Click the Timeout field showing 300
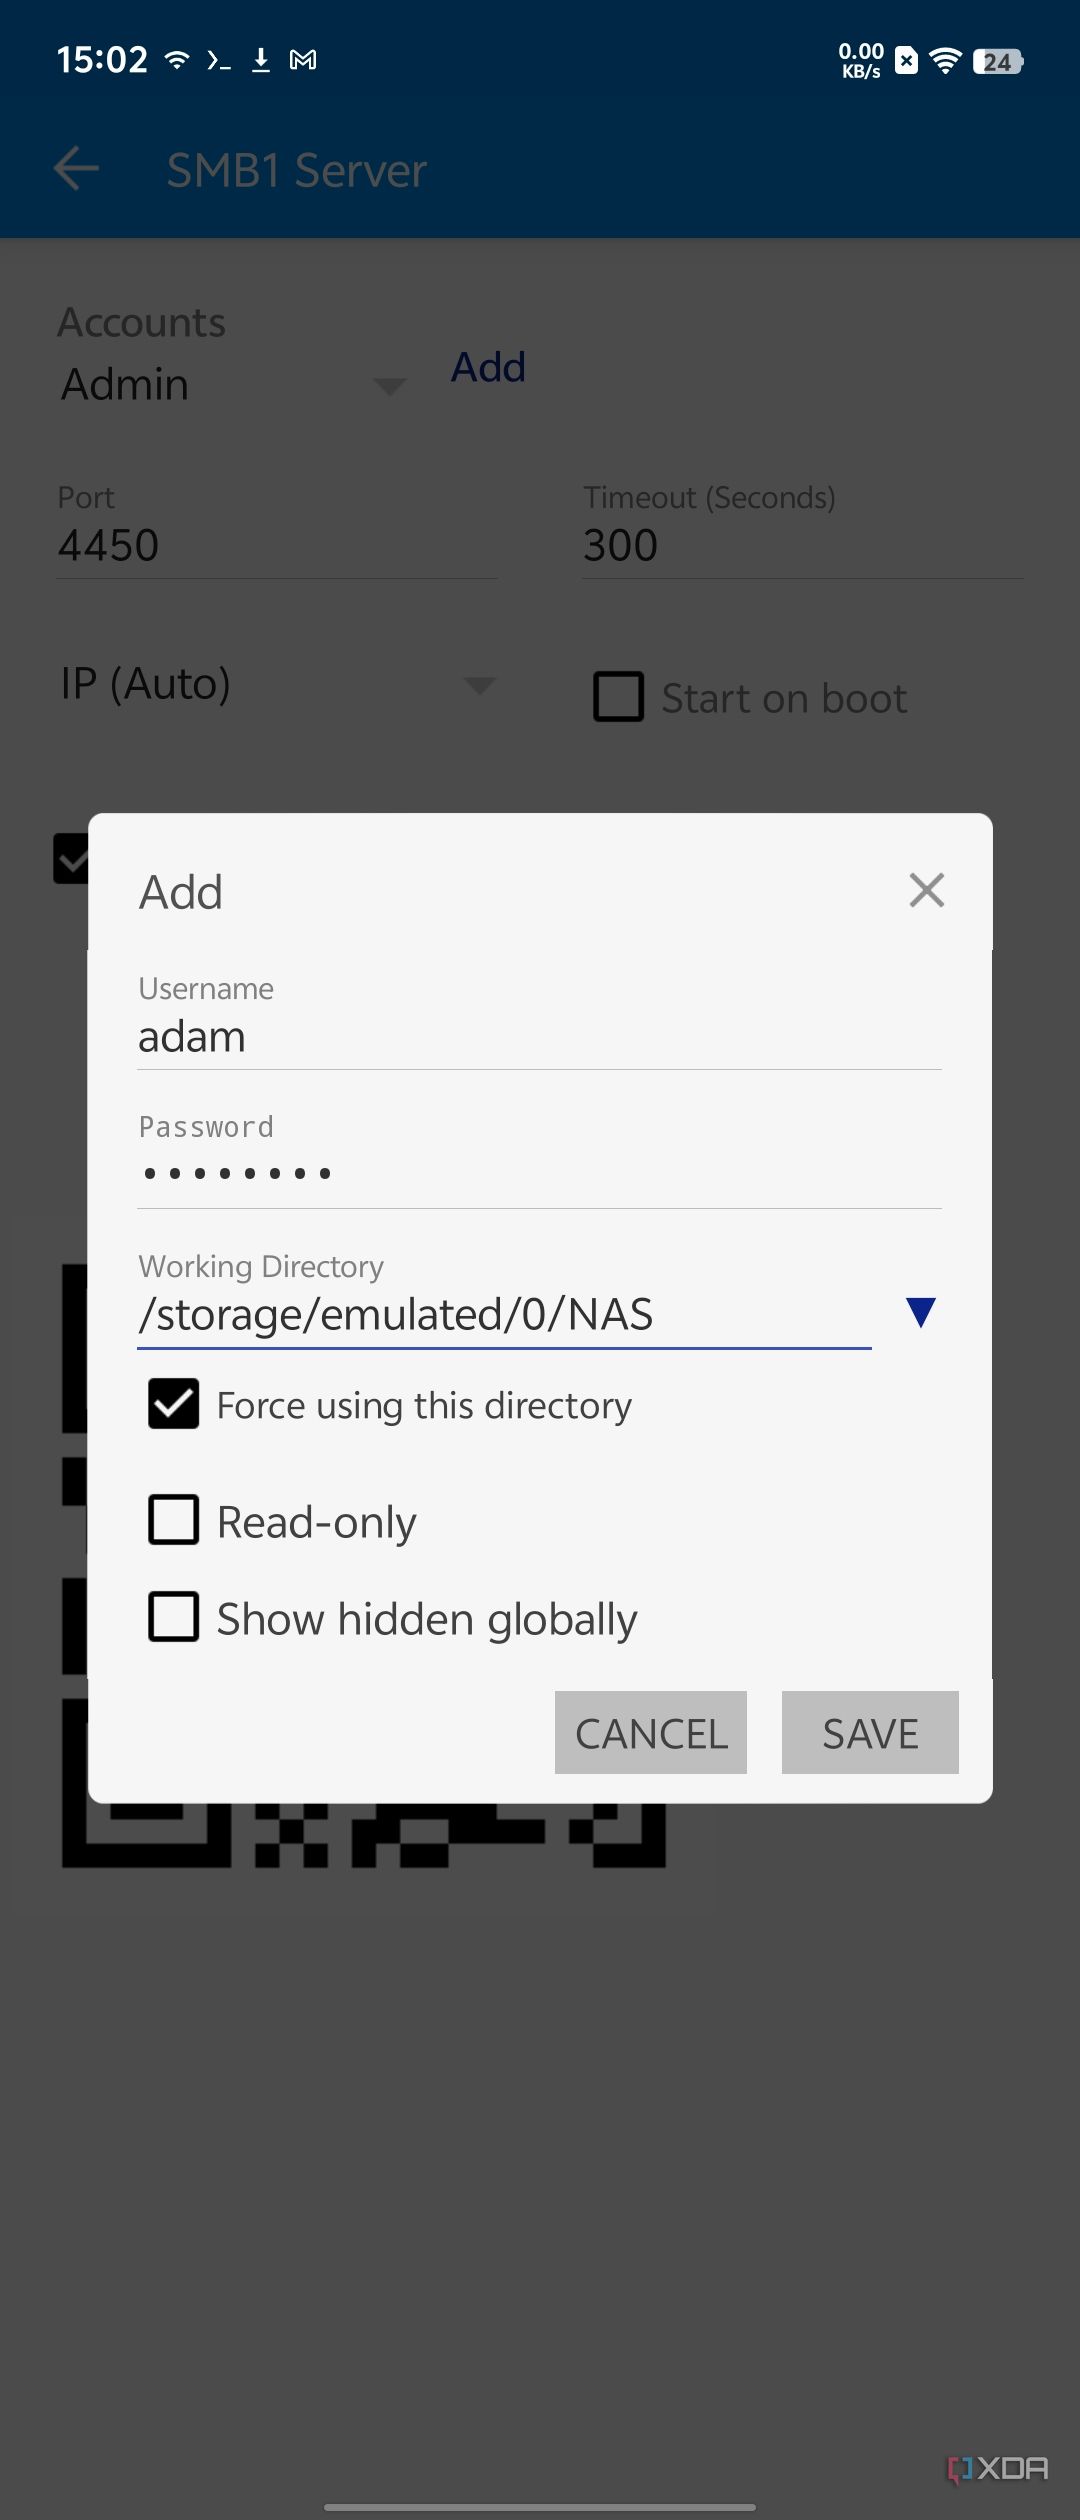 point(803,546)
